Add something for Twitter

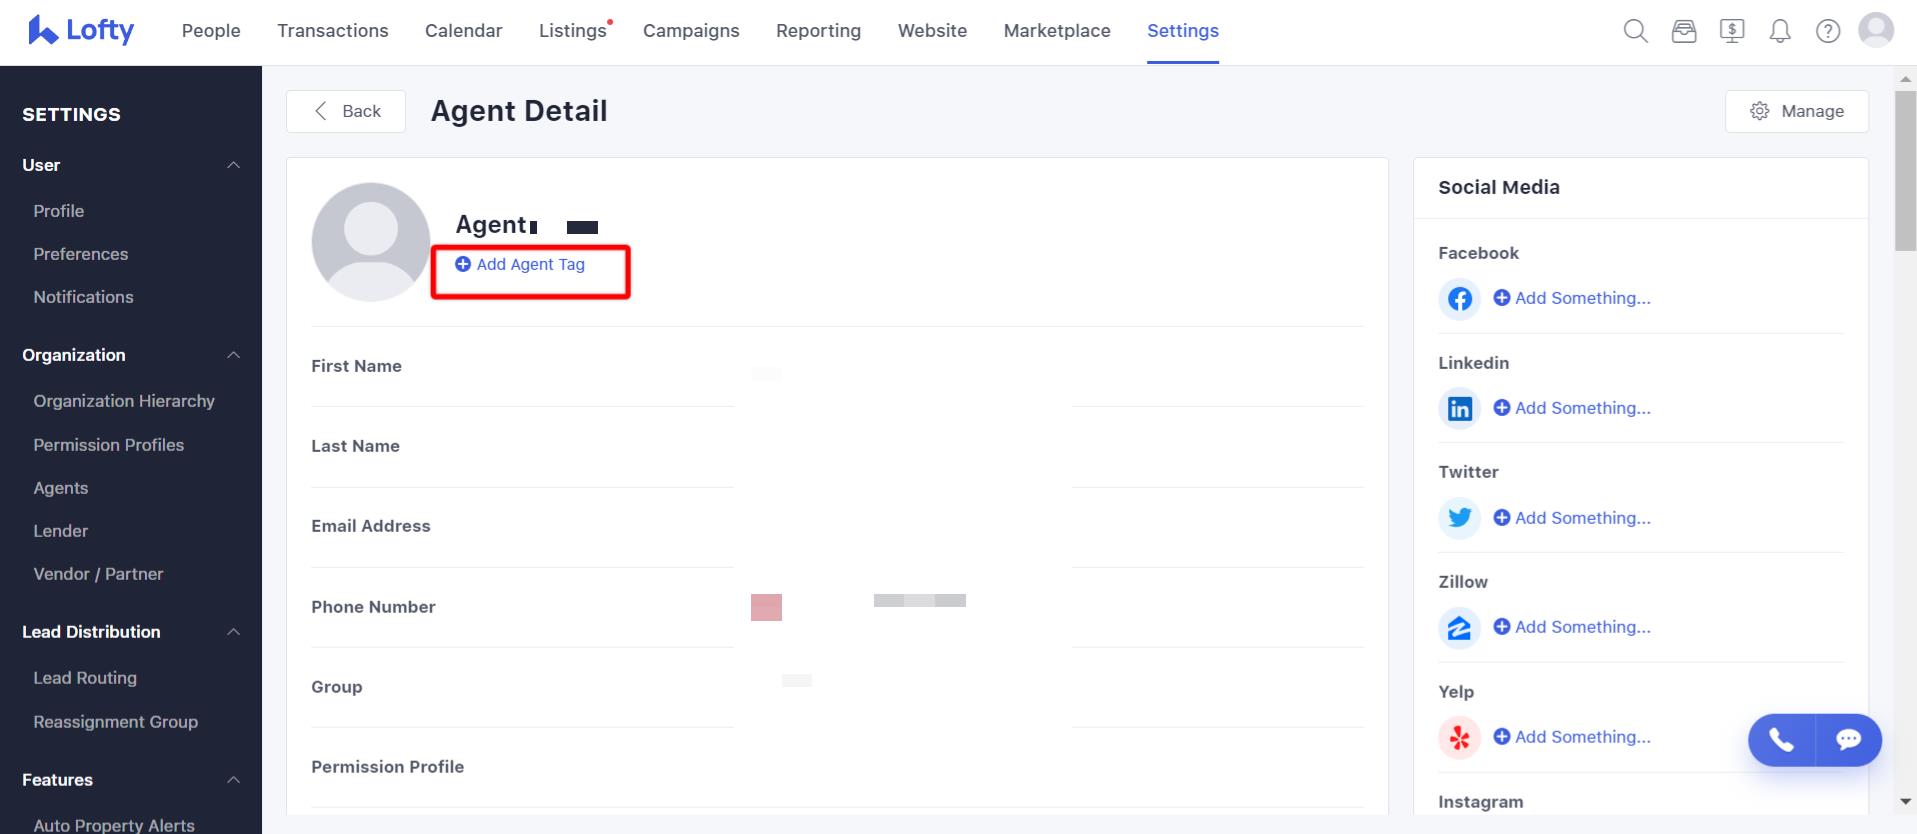[1572, 518]
